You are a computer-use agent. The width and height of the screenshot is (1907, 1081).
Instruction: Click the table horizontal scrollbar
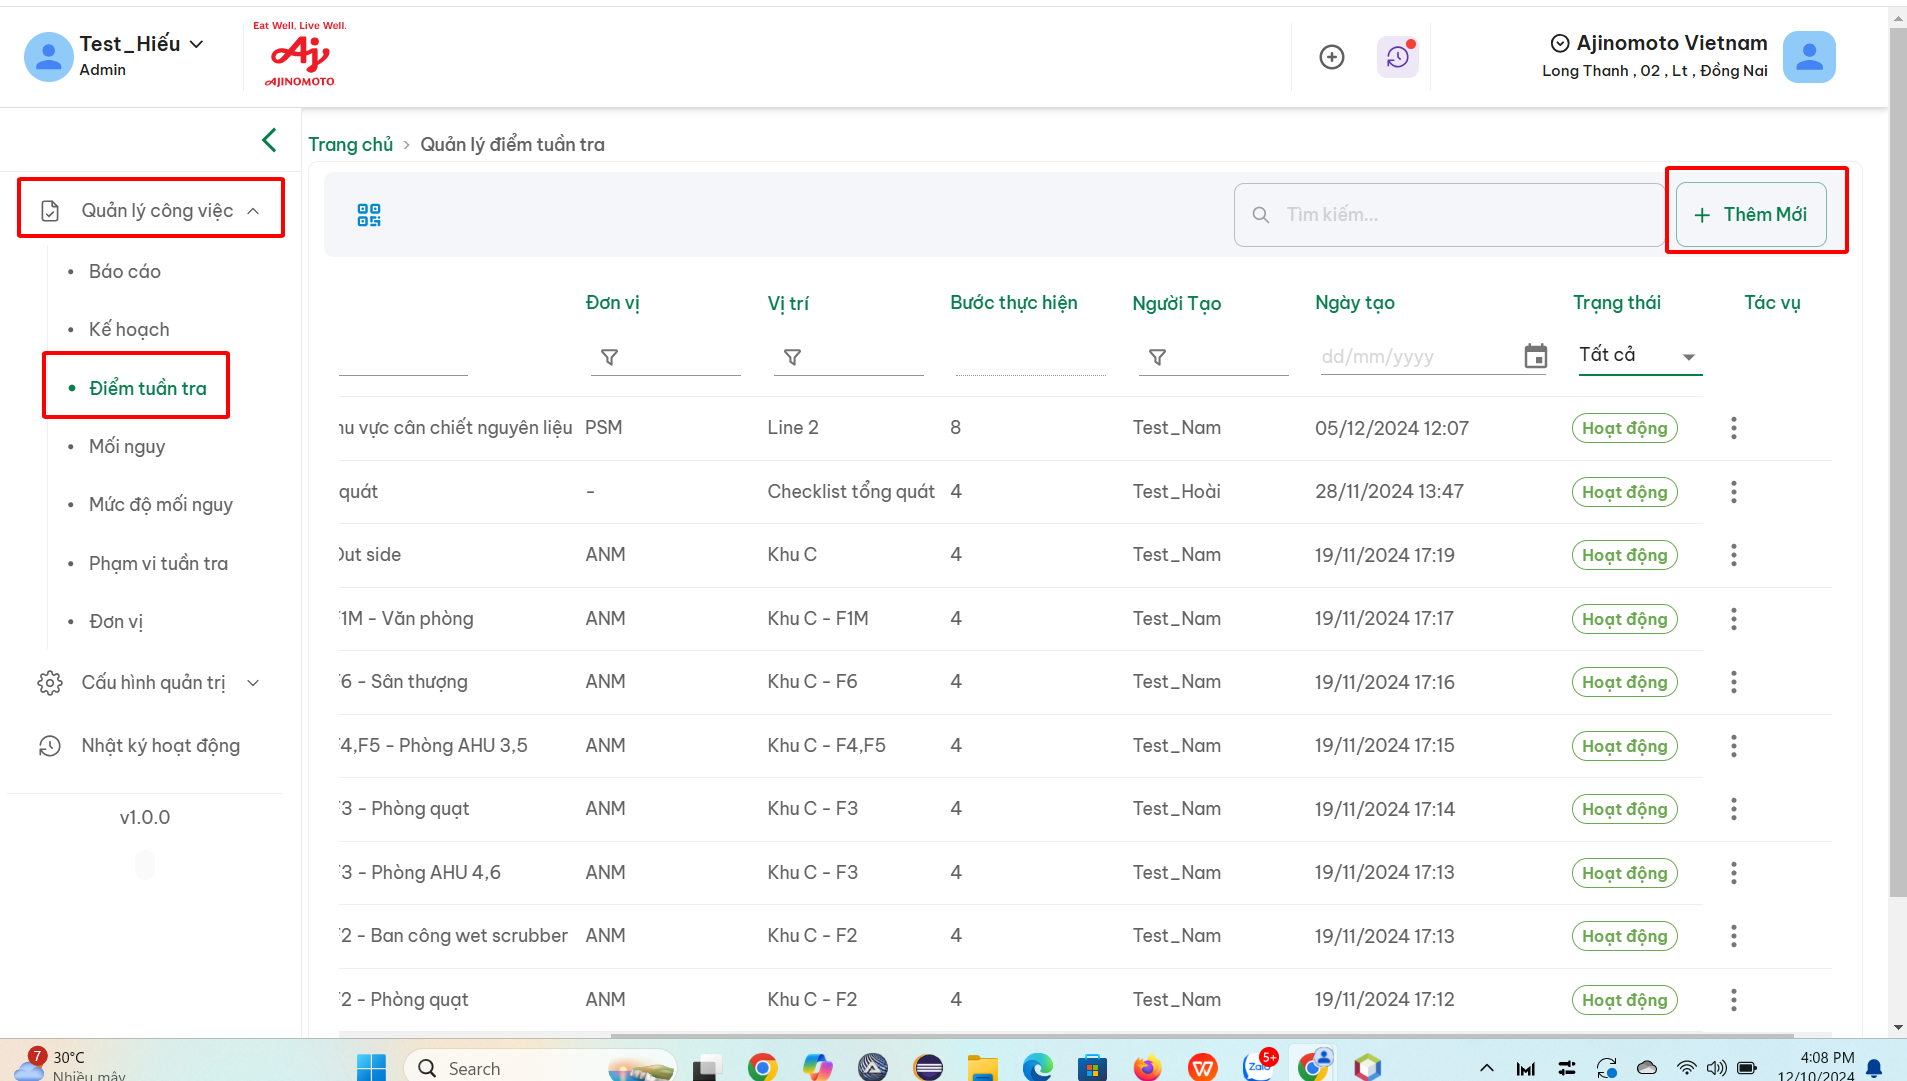coord(1202,1035)
